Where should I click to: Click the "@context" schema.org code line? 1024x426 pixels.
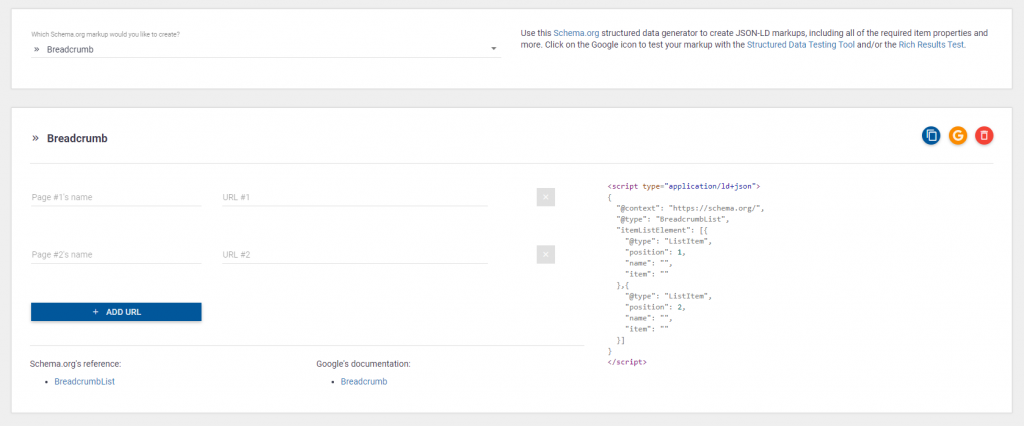tap(690, 208)
